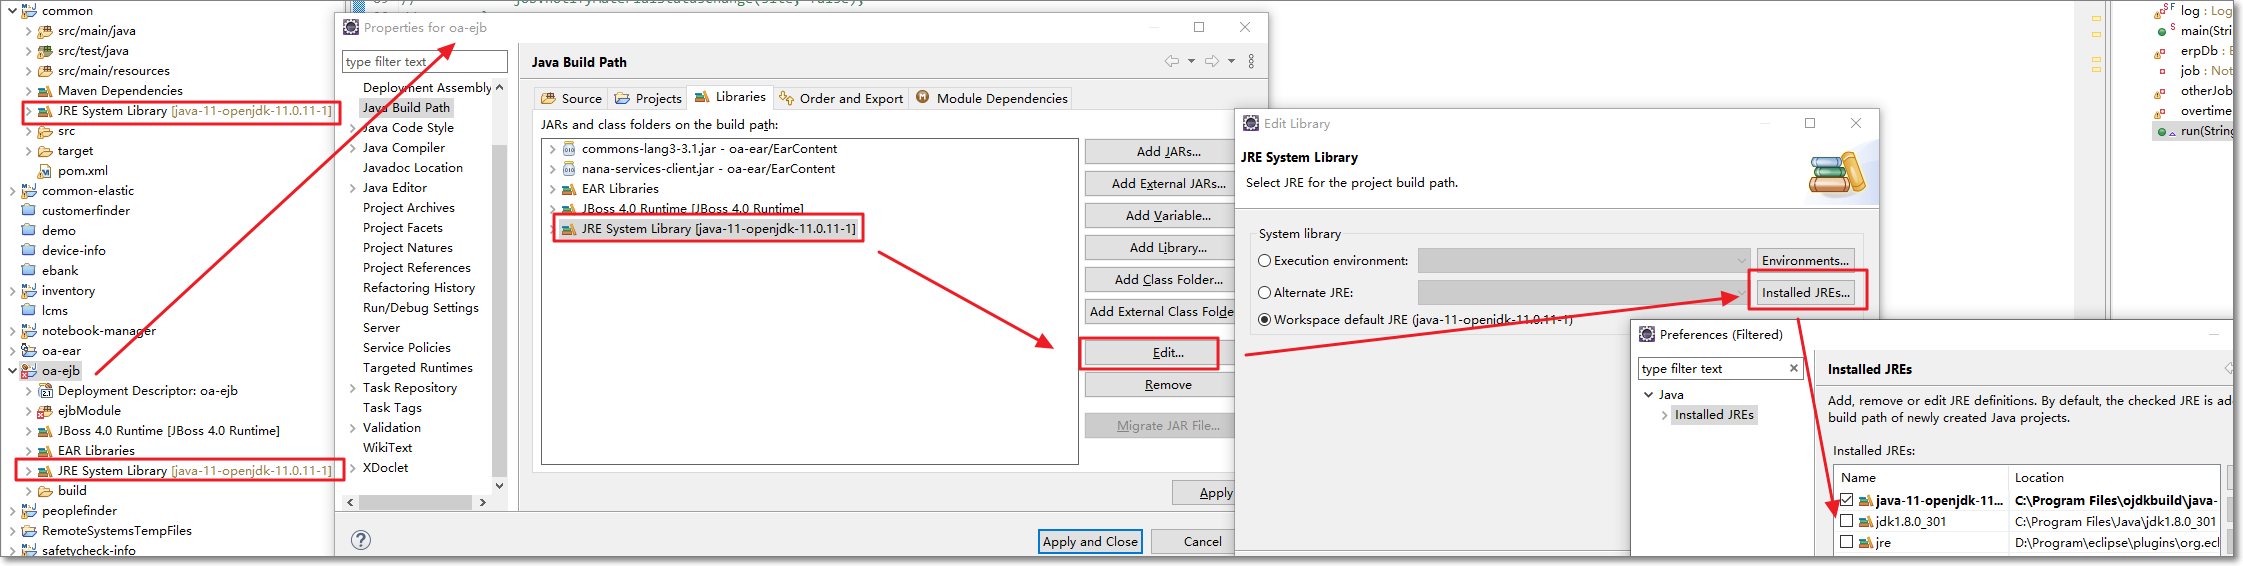Select the Execution environment radio button

click(x=1265, y=261)
